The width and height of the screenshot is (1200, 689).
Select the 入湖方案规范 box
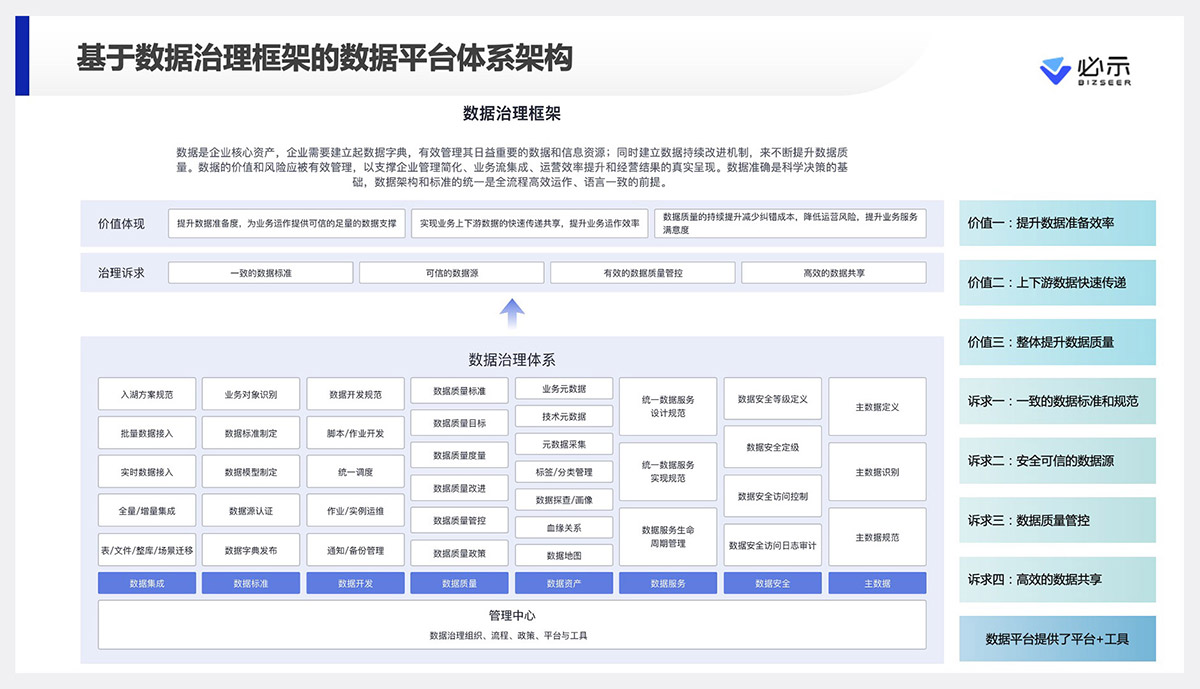click(x=147, y=395)
